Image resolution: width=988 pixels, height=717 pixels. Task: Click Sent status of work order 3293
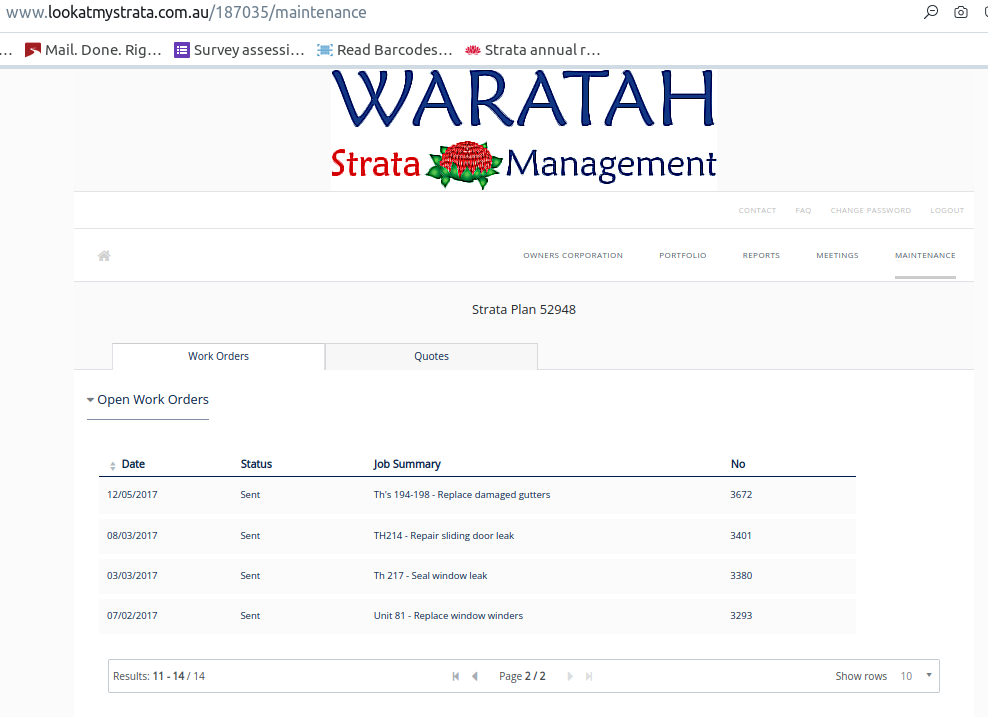coord(250,616)
